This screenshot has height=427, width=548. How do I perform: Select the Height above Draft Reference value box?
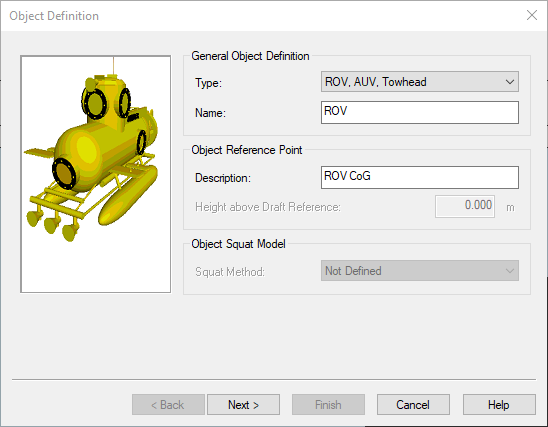465,207
